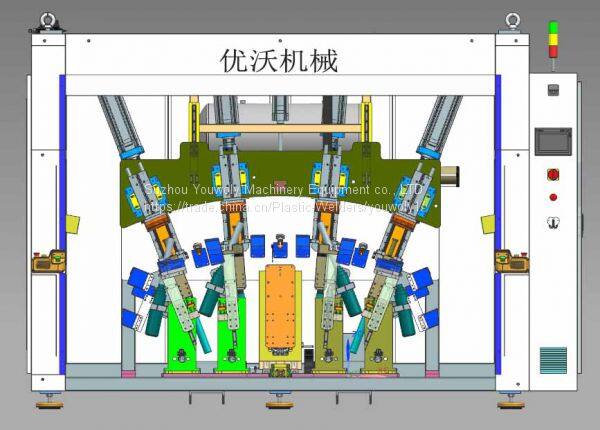Open the tradechina.cn watermark URL
The height and width of the screenshot is (430, 600).
[x=283, y=205]
